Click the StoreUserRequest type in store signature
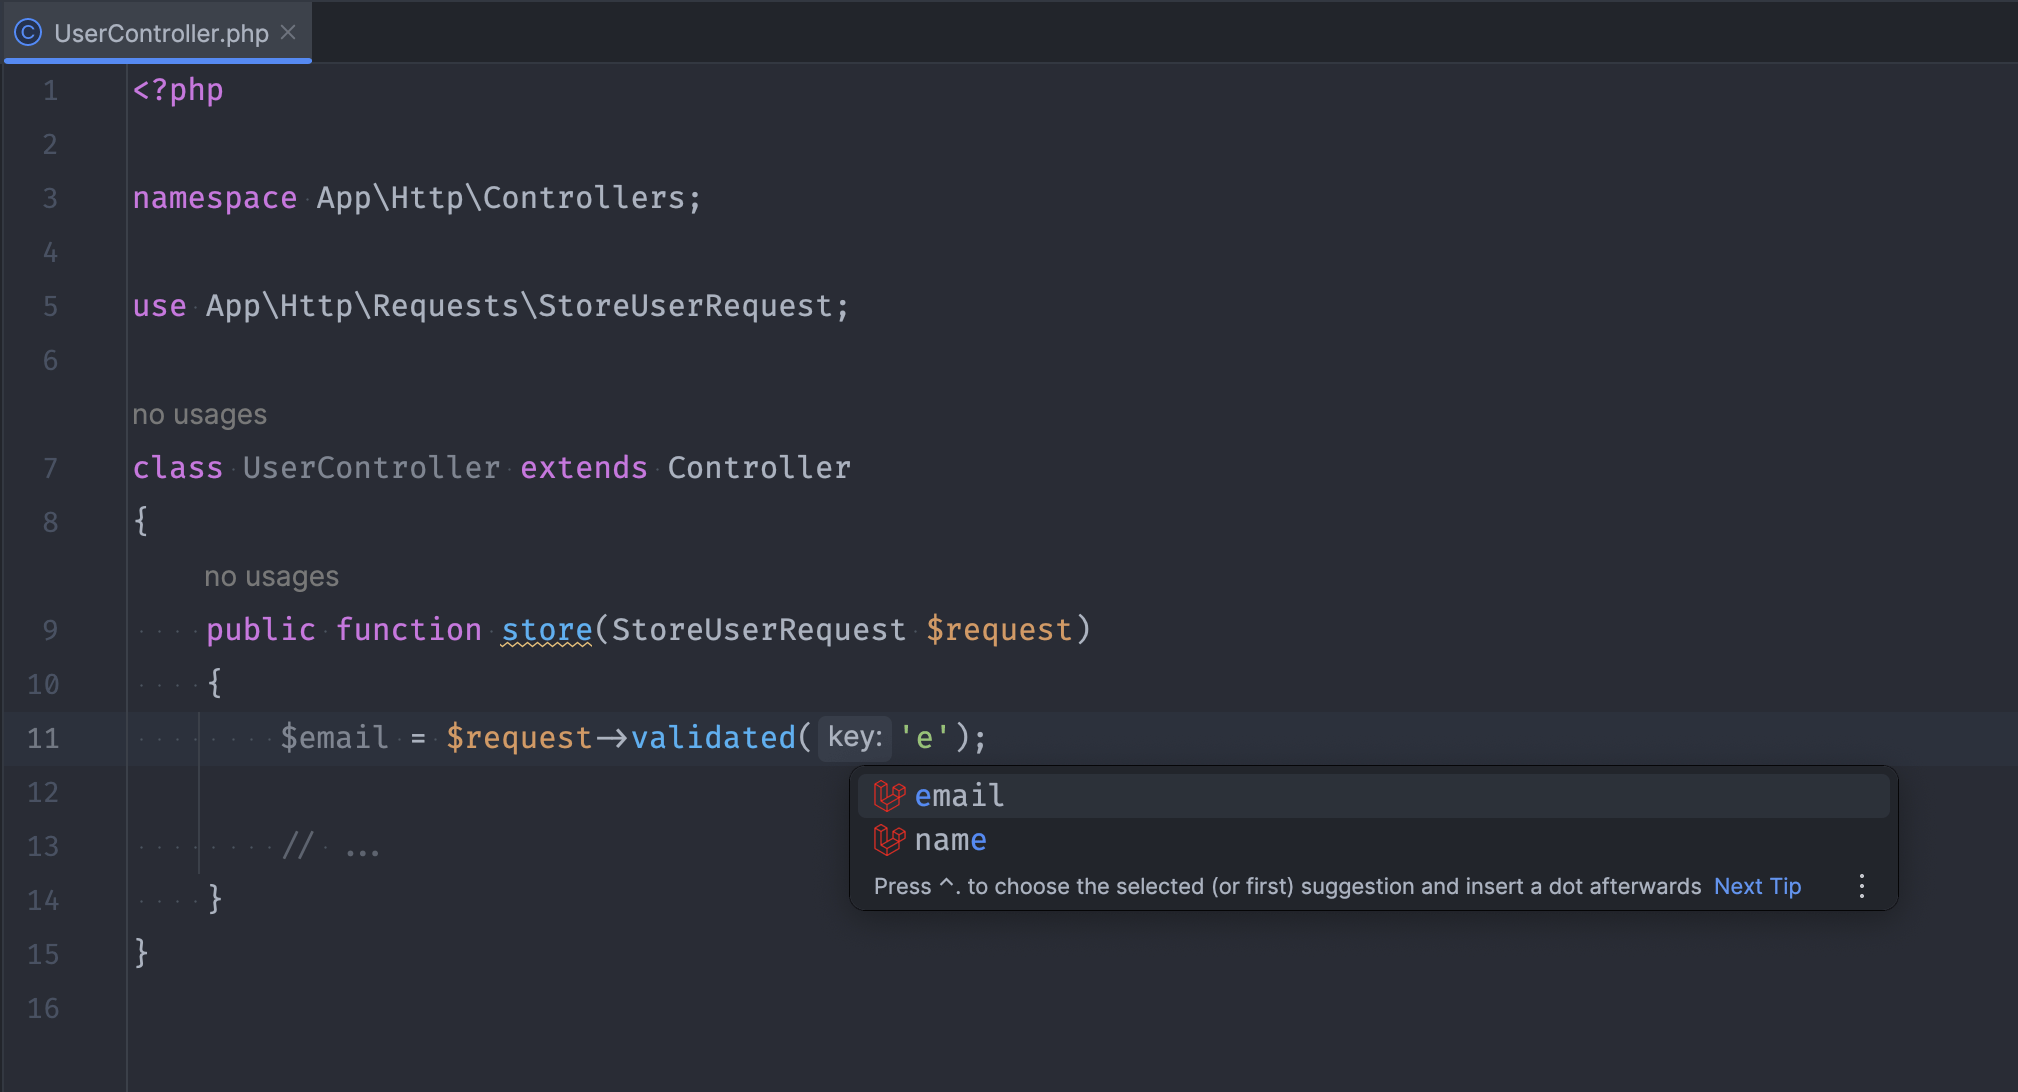The image size is (2018, 1092). tap(758, 630)
